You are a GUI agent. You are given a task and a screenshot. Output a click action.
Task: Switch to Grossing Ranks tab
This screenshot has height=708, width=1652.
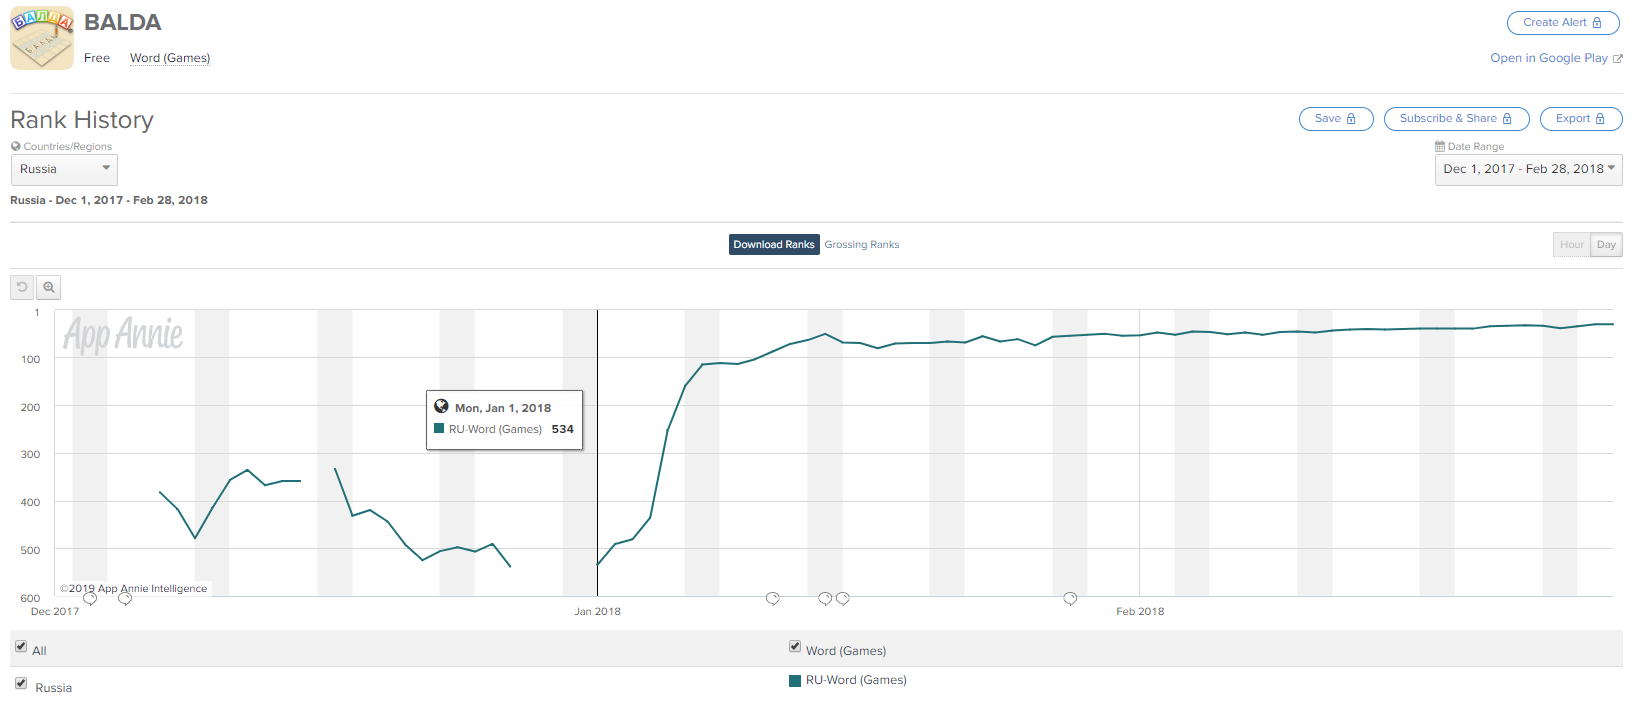pos(862,244)
